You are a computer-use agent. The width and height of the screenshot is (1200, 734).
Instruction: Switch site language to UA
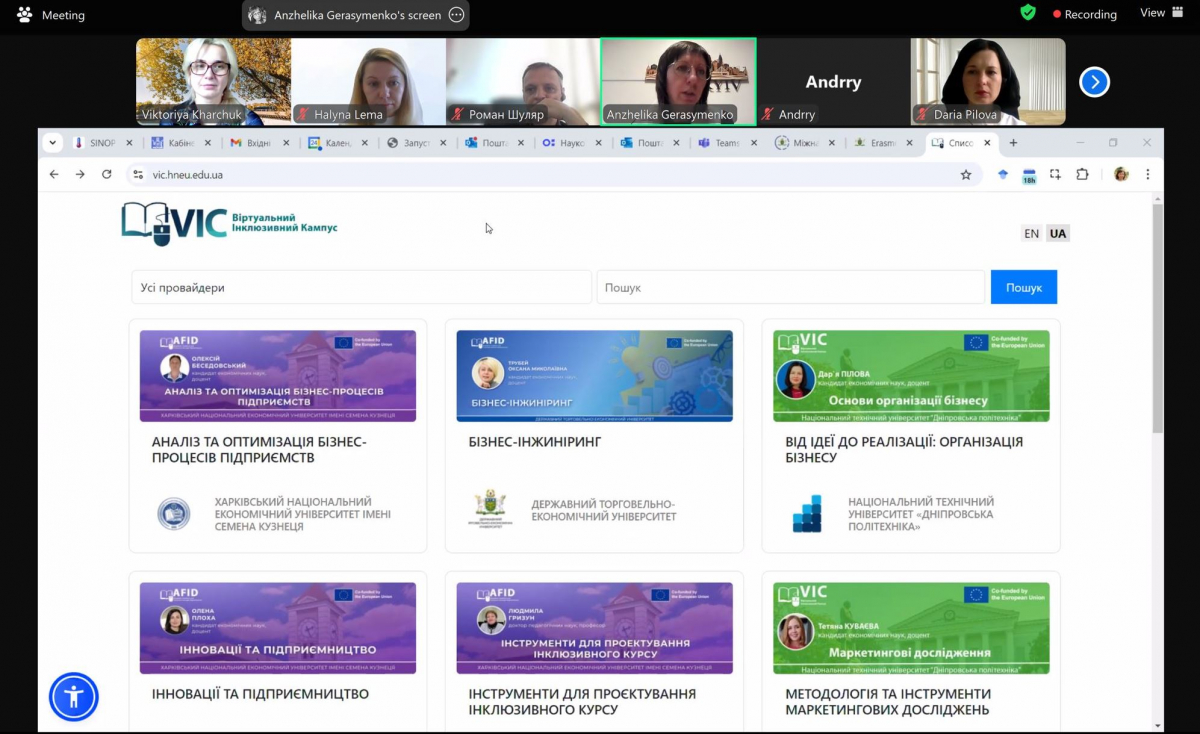click(x=1058, y=234)
